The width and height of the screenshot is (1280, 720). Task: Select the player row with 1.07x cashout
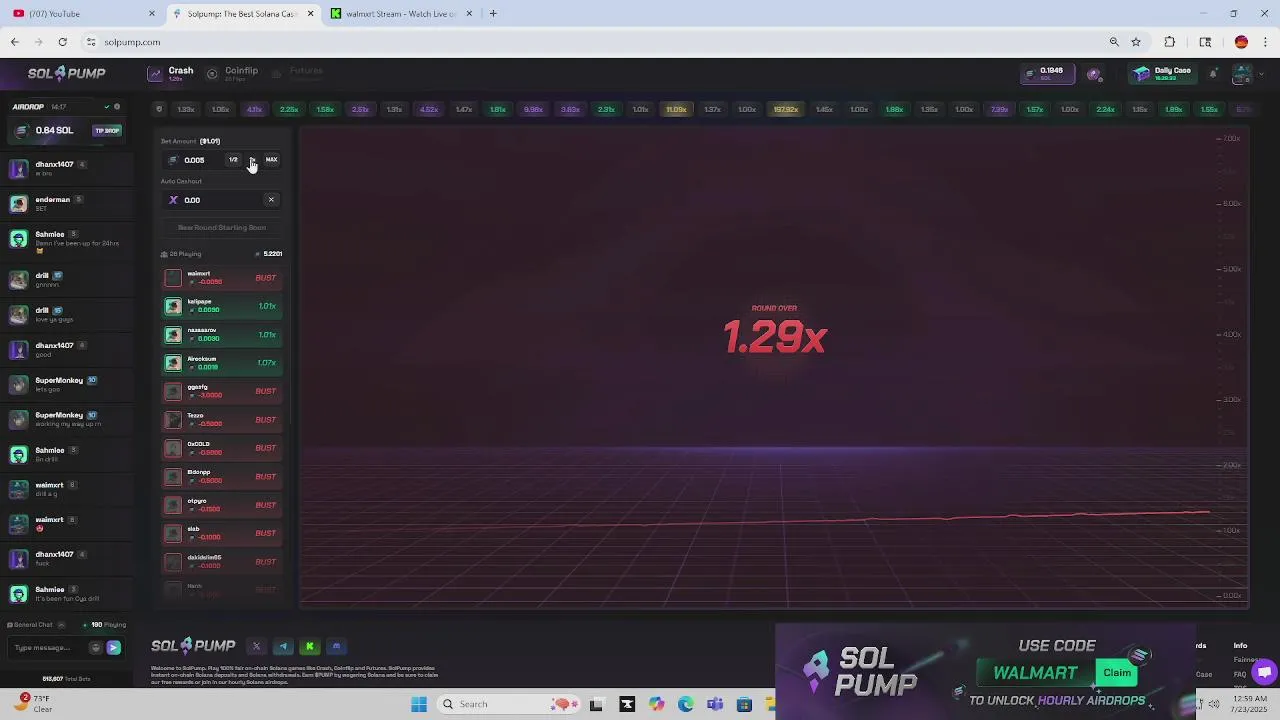point(222,363)
